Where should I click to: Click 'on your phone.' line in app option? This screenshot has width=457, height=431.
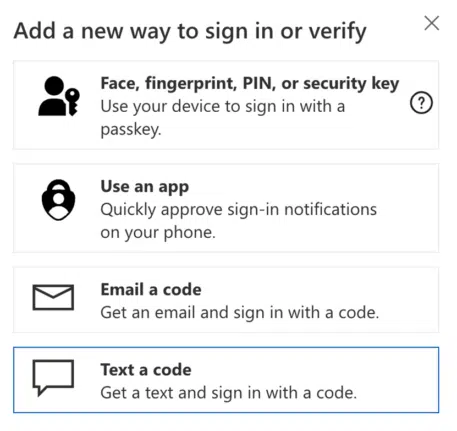(158, 232)
